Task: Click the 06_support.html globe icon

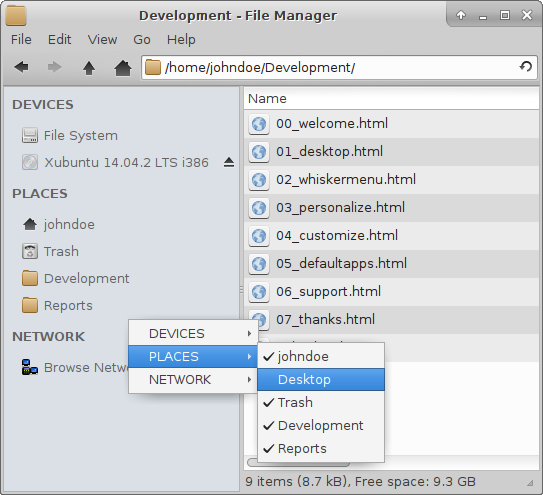Action: pos(259,292)
